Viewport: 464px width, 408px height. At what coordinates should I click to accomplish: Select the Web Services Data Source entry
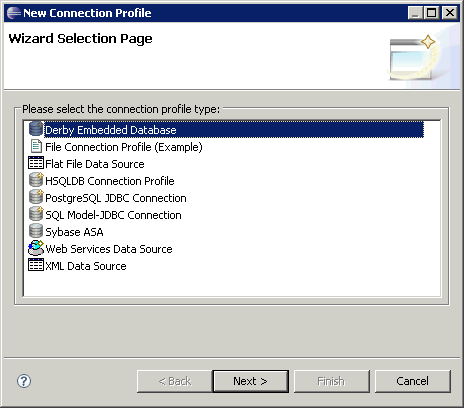109,249
